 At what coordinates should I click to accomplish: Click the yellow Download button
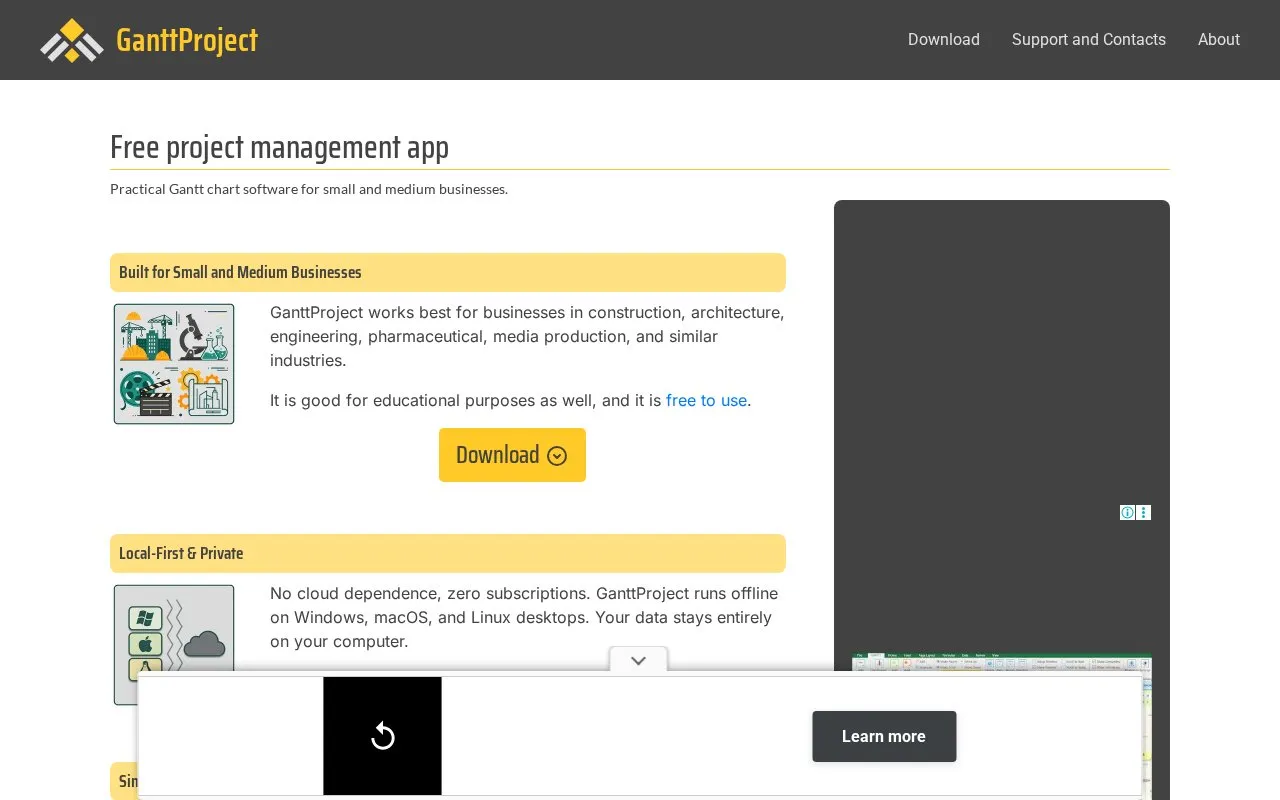coord(512,455)
